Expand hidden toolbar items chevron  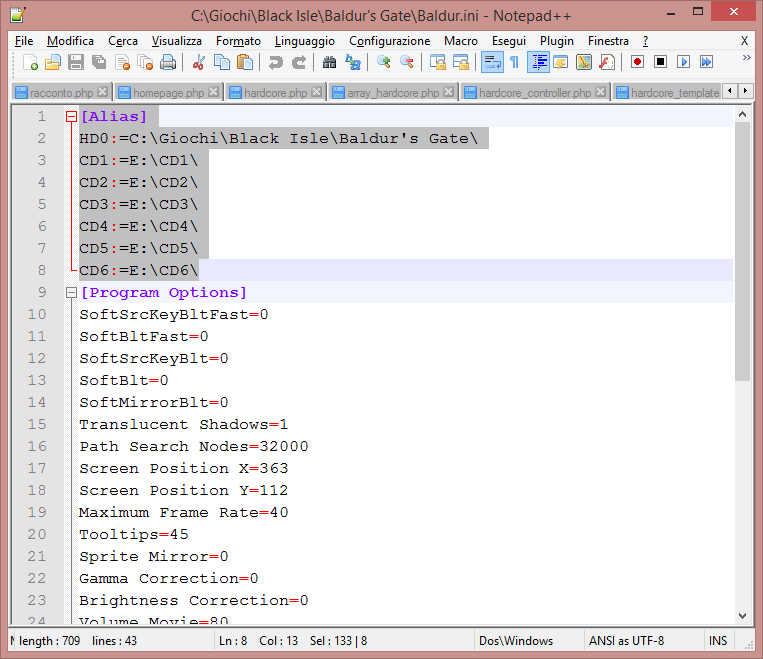pyautogui.click(x=746, y=58)
